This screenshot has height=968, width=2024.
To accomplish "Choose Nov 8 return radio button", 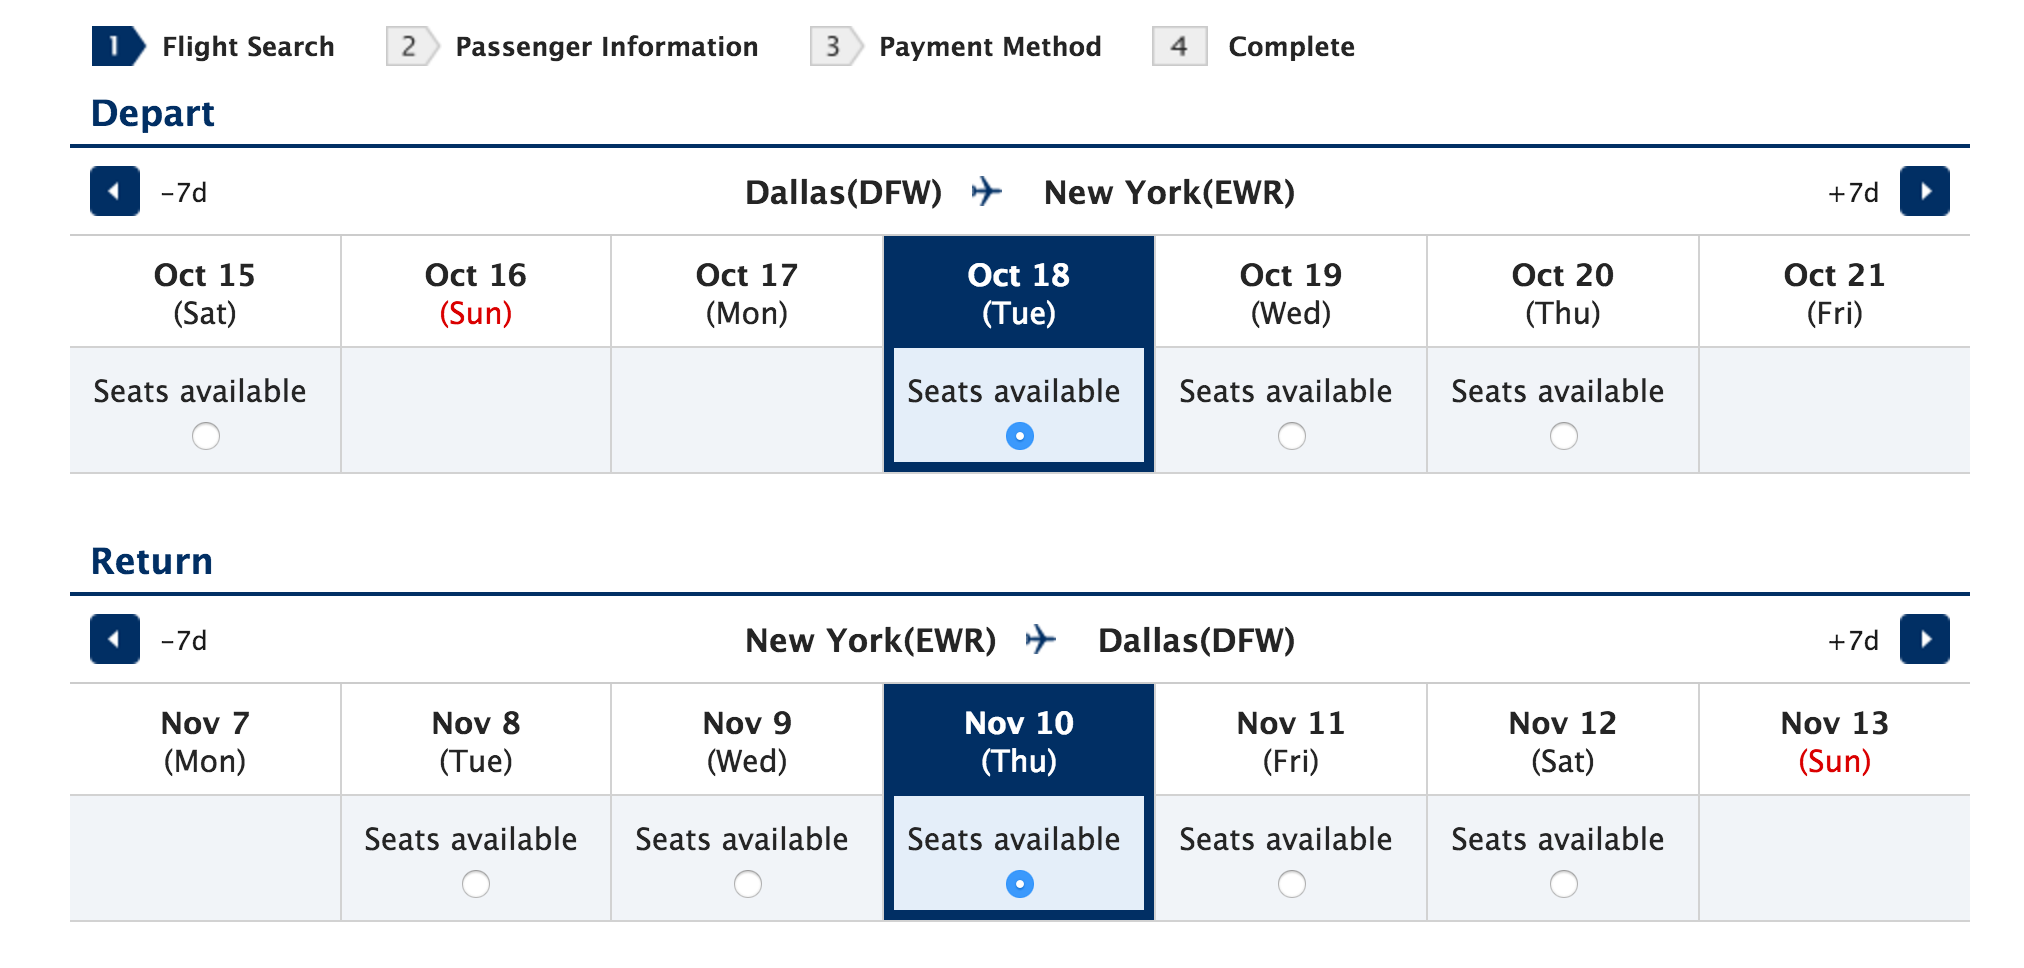I will [476, 884].
